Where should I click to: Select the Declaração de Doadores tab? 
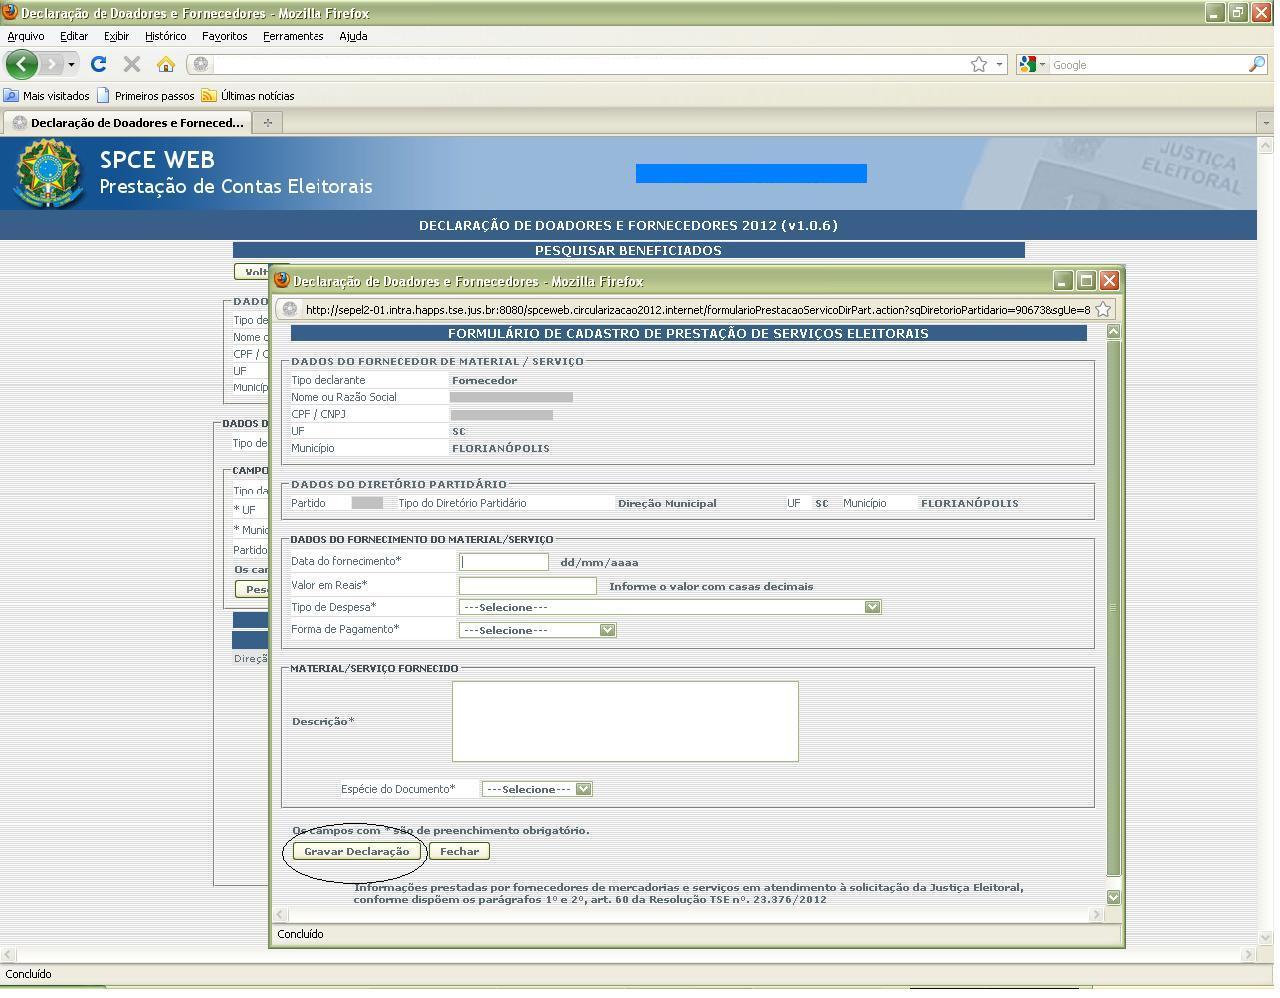click(x=126, y=123)
